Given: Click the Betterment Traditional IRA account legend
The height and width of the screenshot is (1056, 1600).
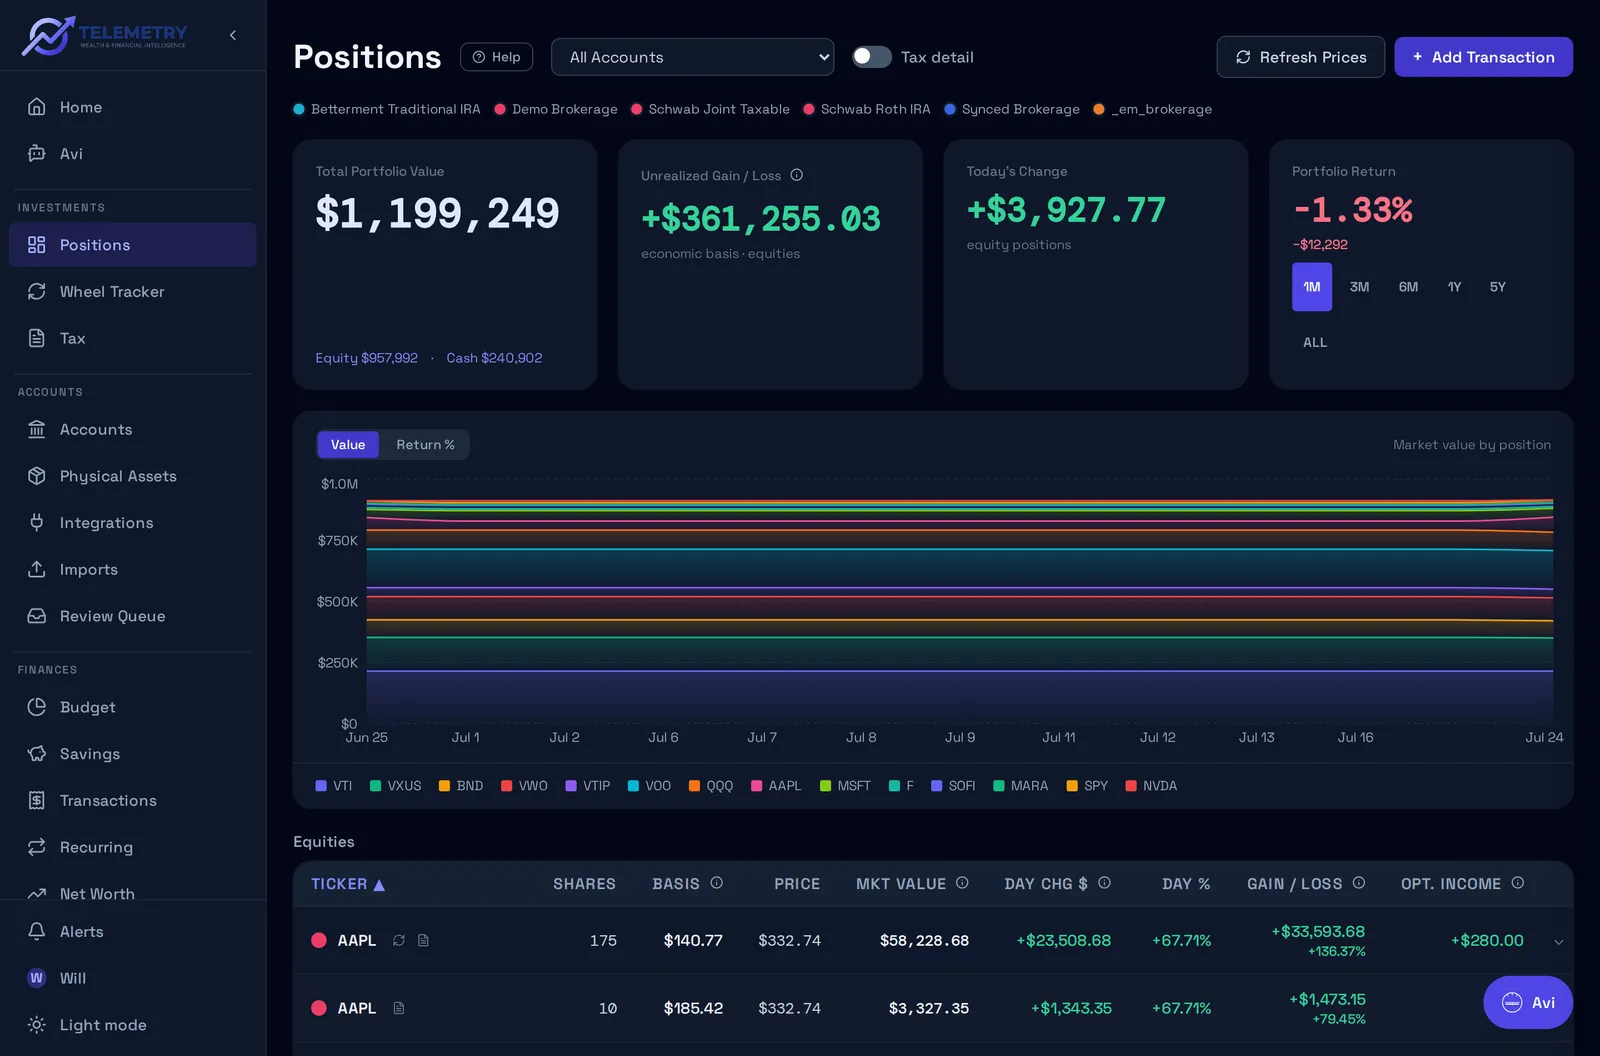Looking at the screenshot, I should pos(387,109).
